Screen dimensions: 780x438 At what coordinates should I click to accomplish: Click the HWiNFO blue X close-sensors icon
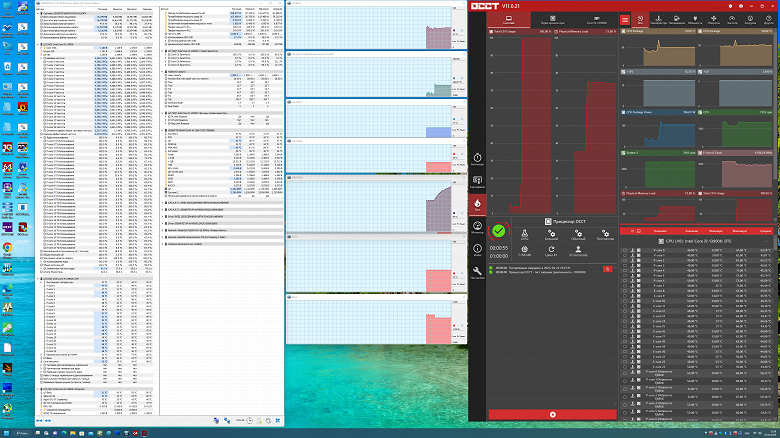click(x=278, y=421)
